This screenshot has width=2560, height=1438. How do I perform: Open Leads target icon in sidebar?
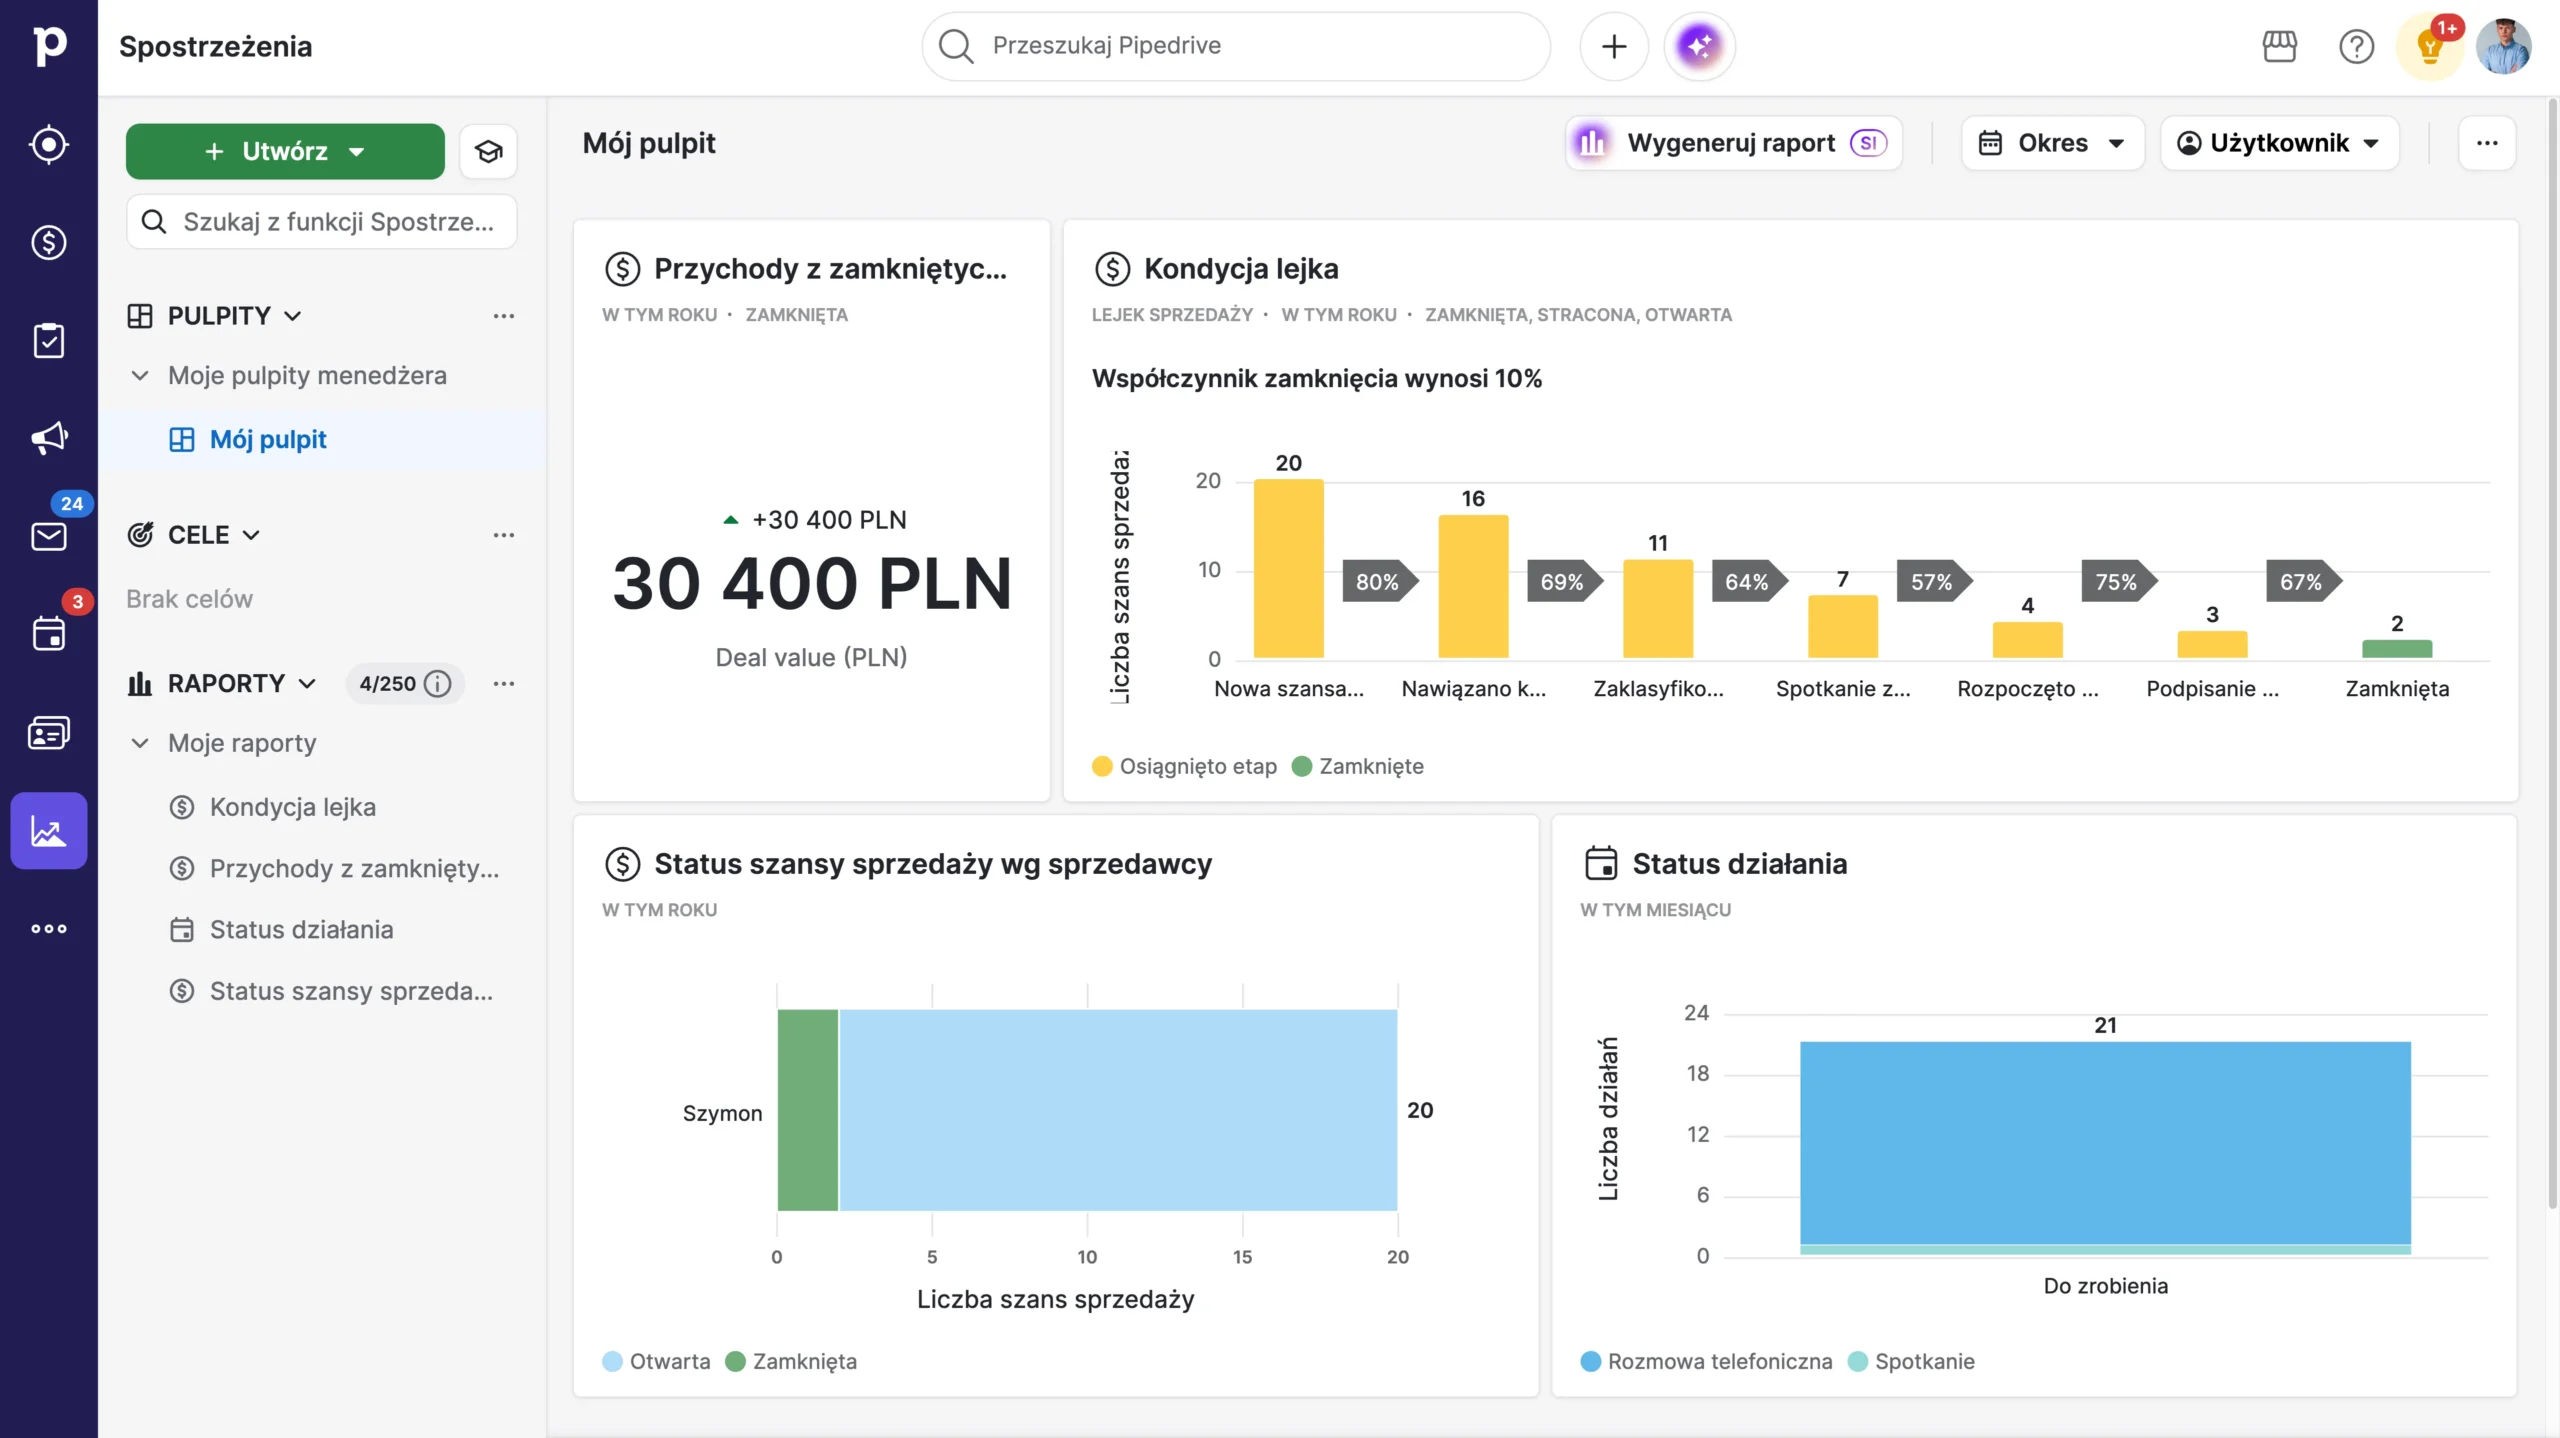(x=49, y=145)
